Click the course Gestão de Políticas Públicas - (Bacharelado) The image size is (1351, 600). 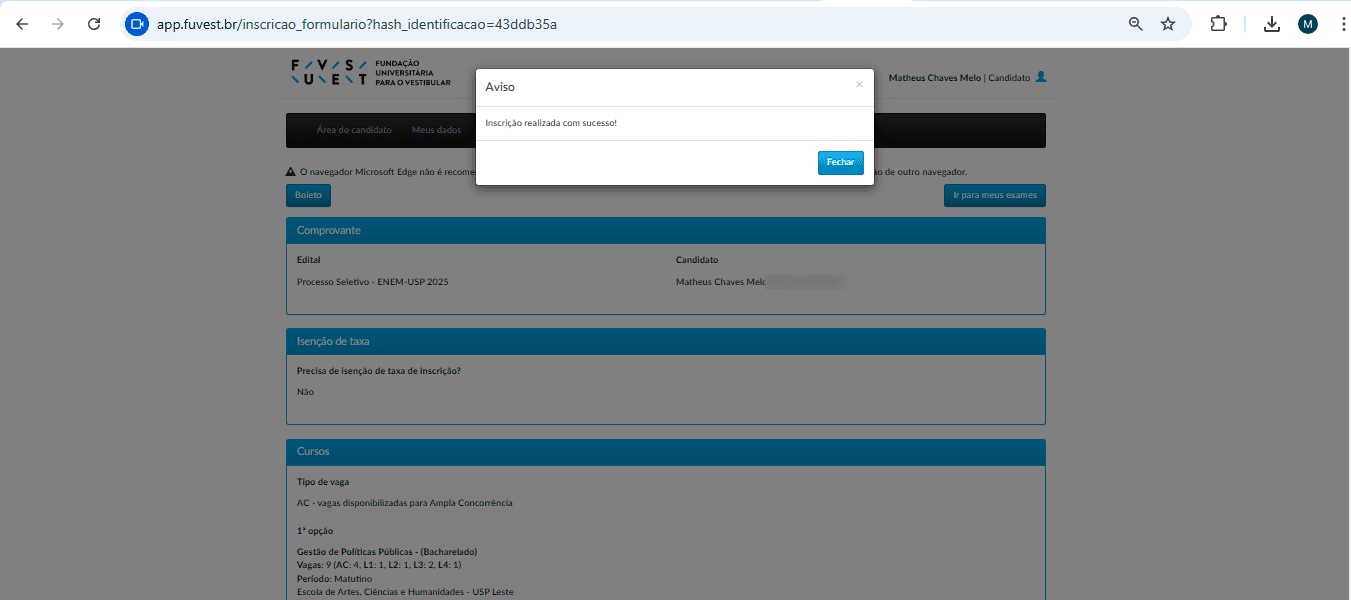pos(387,552)
